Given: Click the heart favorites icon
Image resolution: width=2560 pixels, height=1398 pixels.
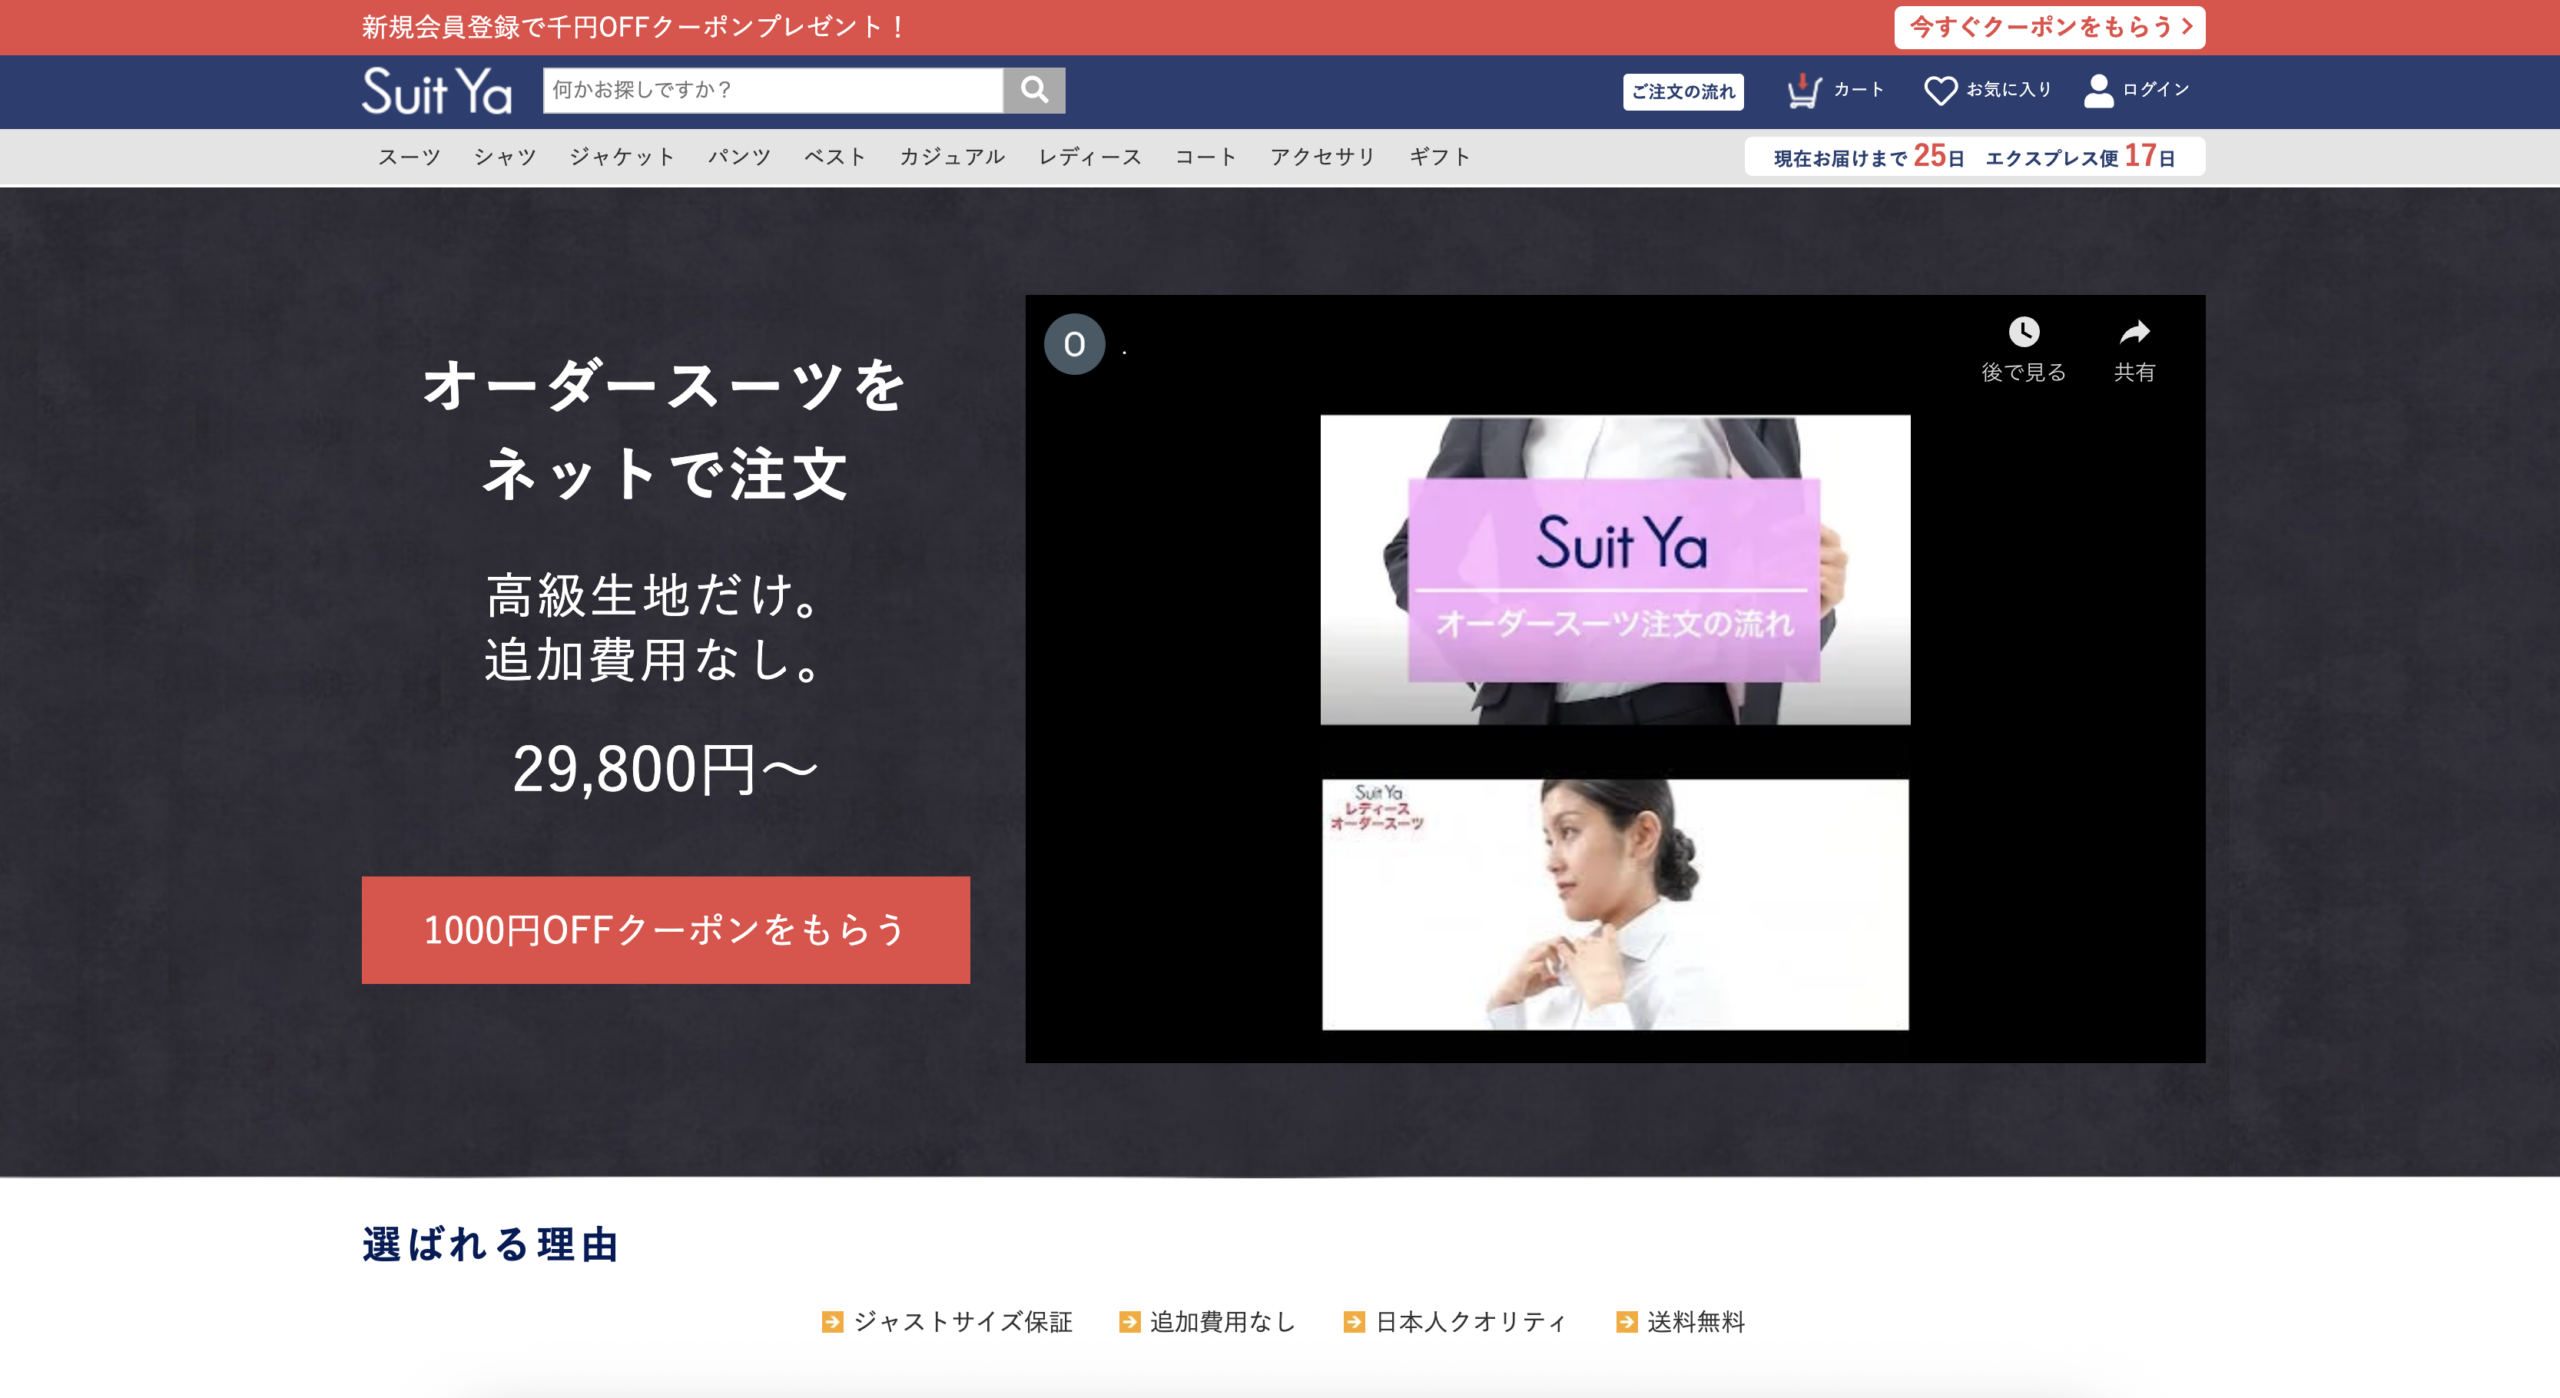Looking at the screenshot, I should pyautogui.click(x=1940, y=90).
